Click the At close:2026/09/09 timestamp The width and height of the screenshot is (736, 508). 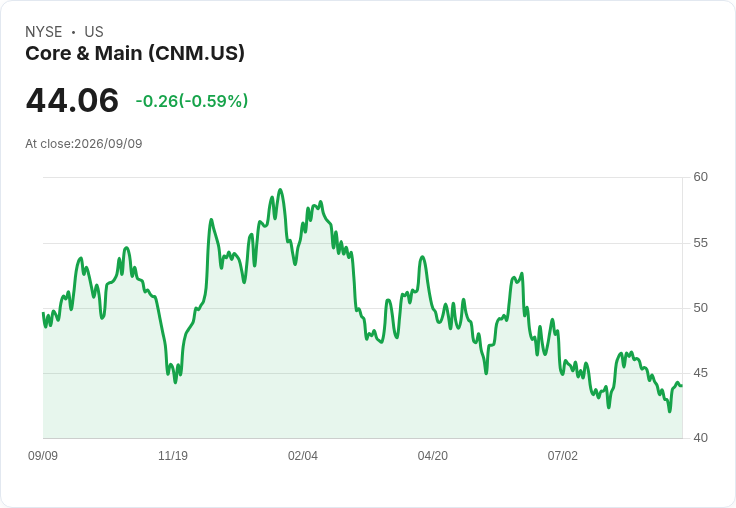[84, 144]
